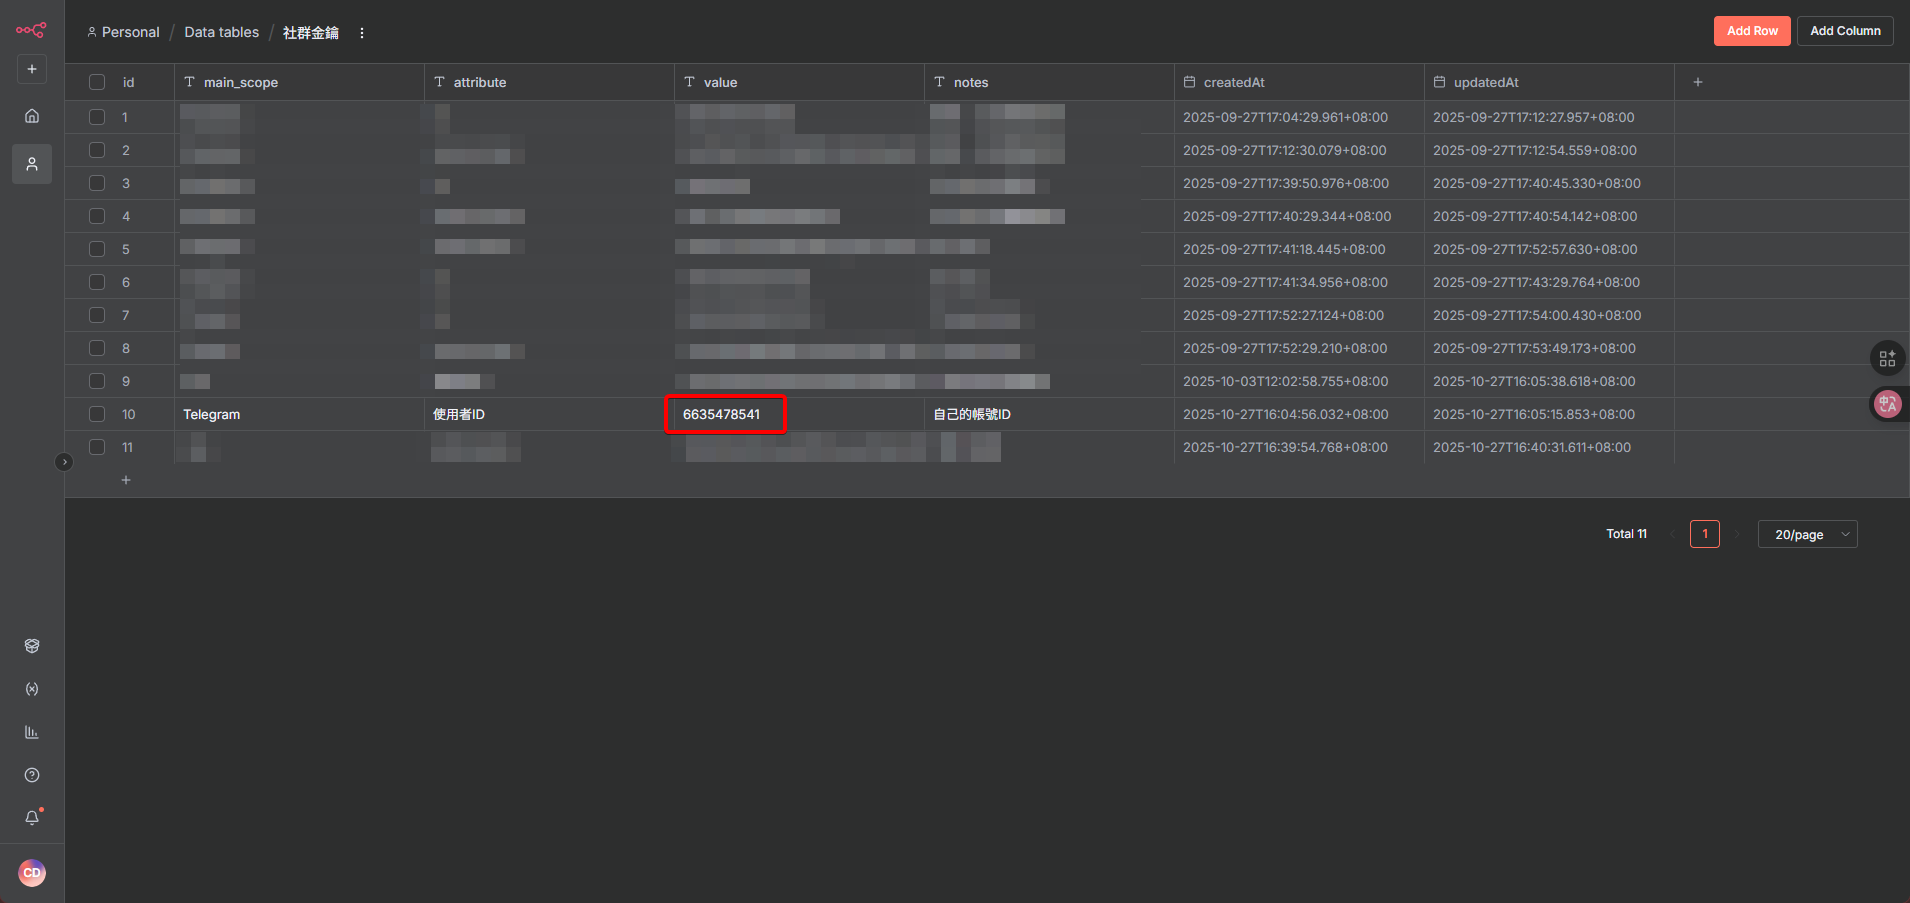Click the Add Row button

point(1751,31)
